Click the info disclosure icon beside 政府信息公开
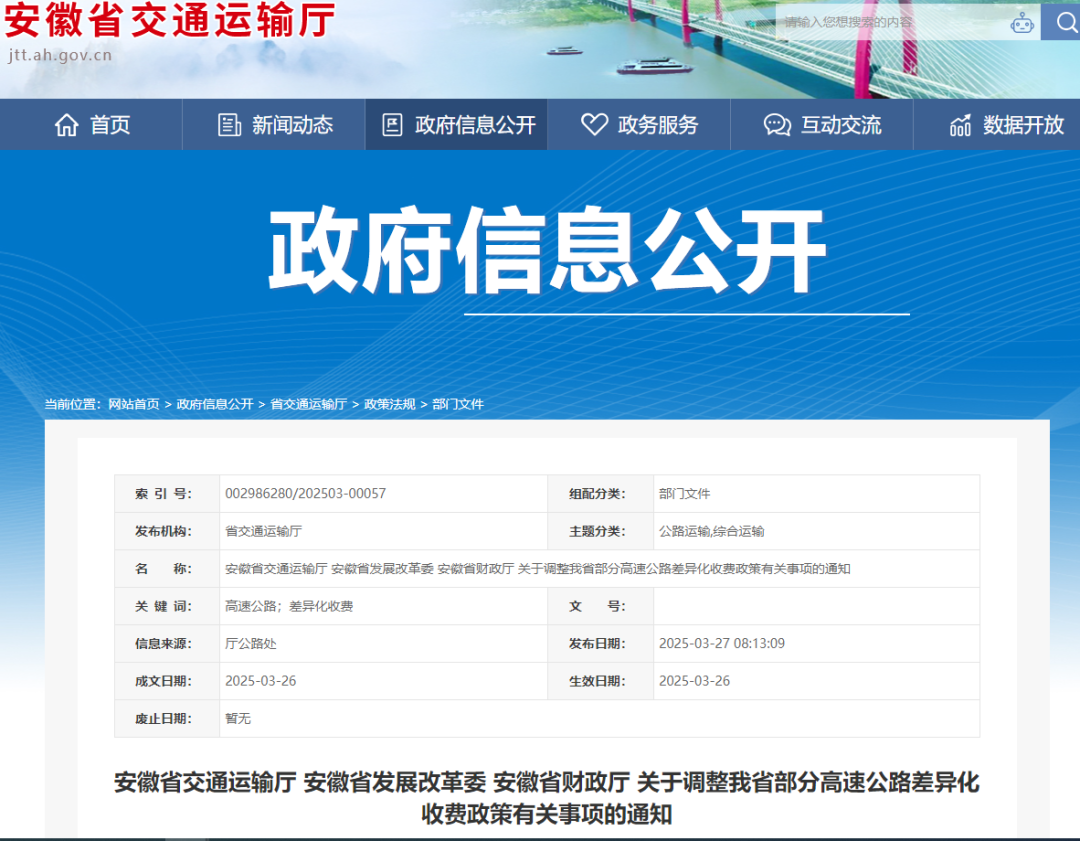The height and width of the screenshot is (841, 1080). point(392,125)
